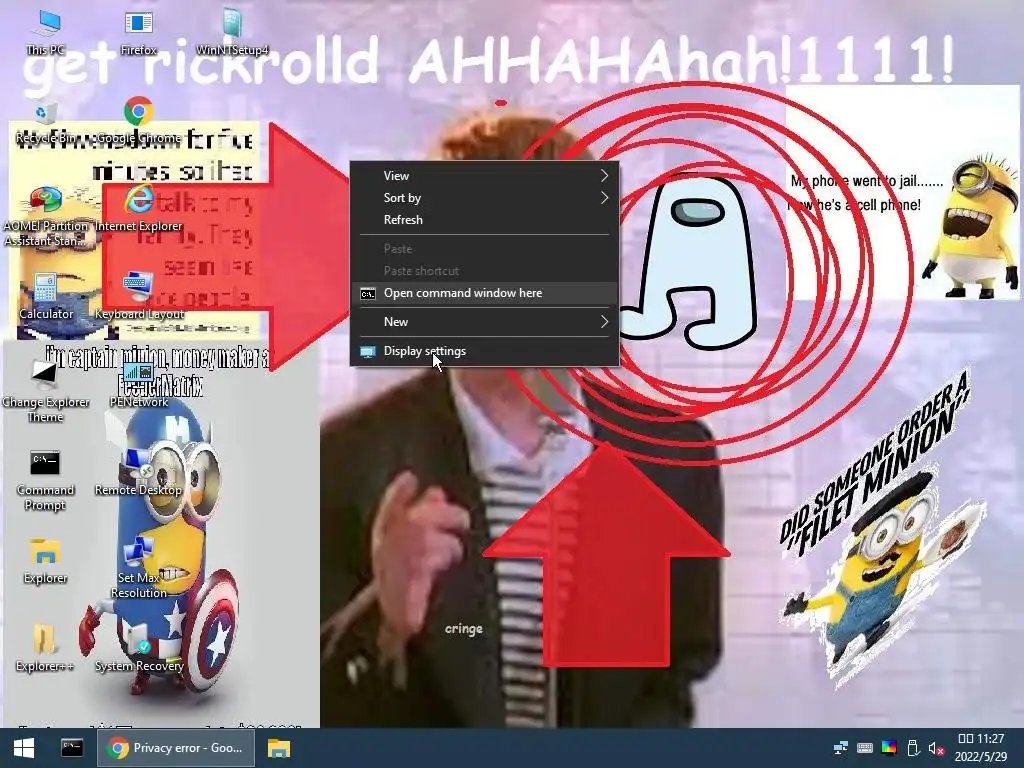
Task: Click the New context menu entry
Action: click(x=485, y=321)
